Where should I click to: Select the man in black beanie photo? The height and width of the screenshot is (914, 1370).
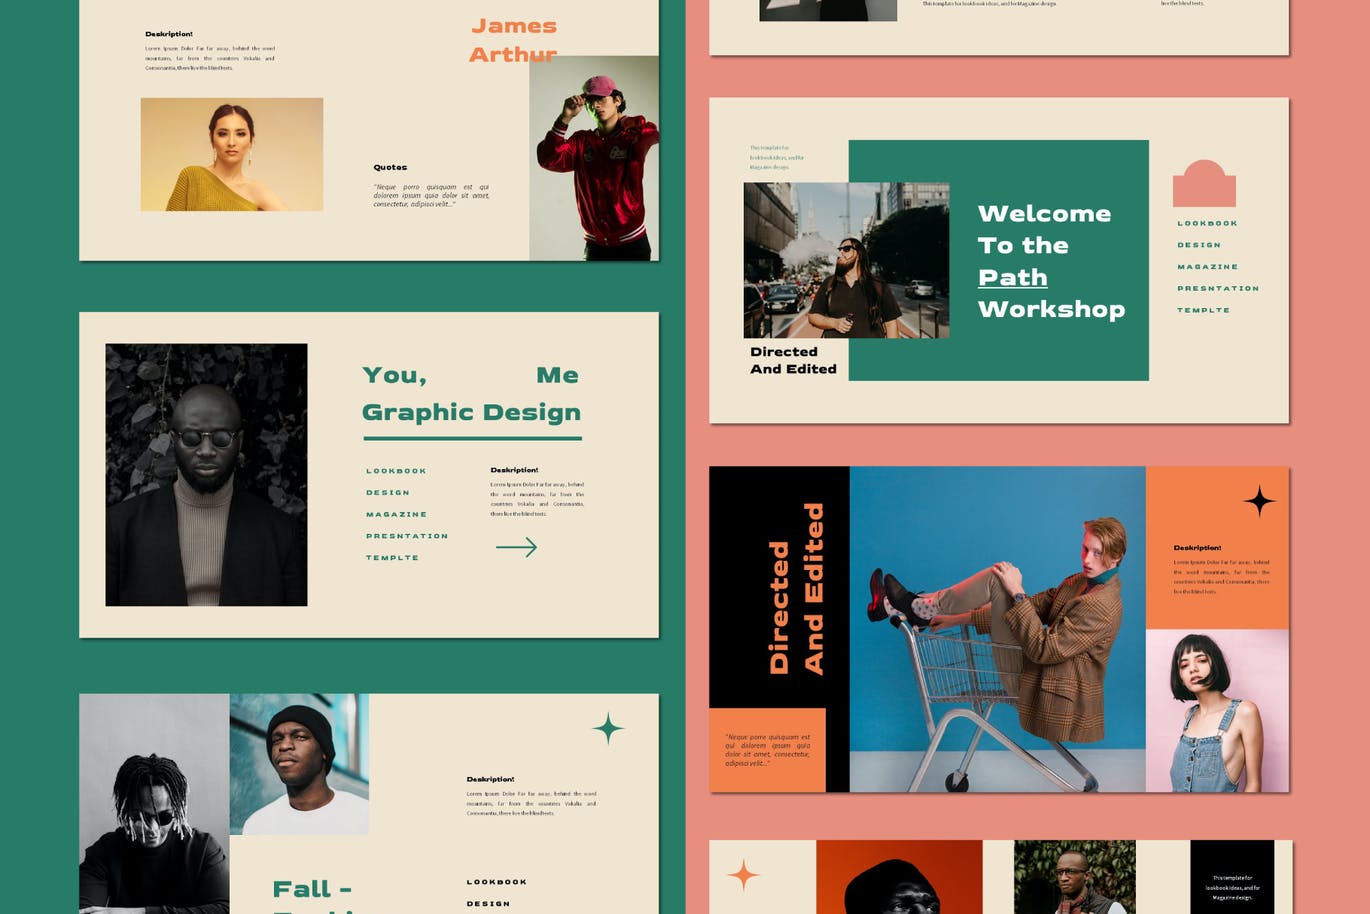pyautogui.click(x=299, y=764)
